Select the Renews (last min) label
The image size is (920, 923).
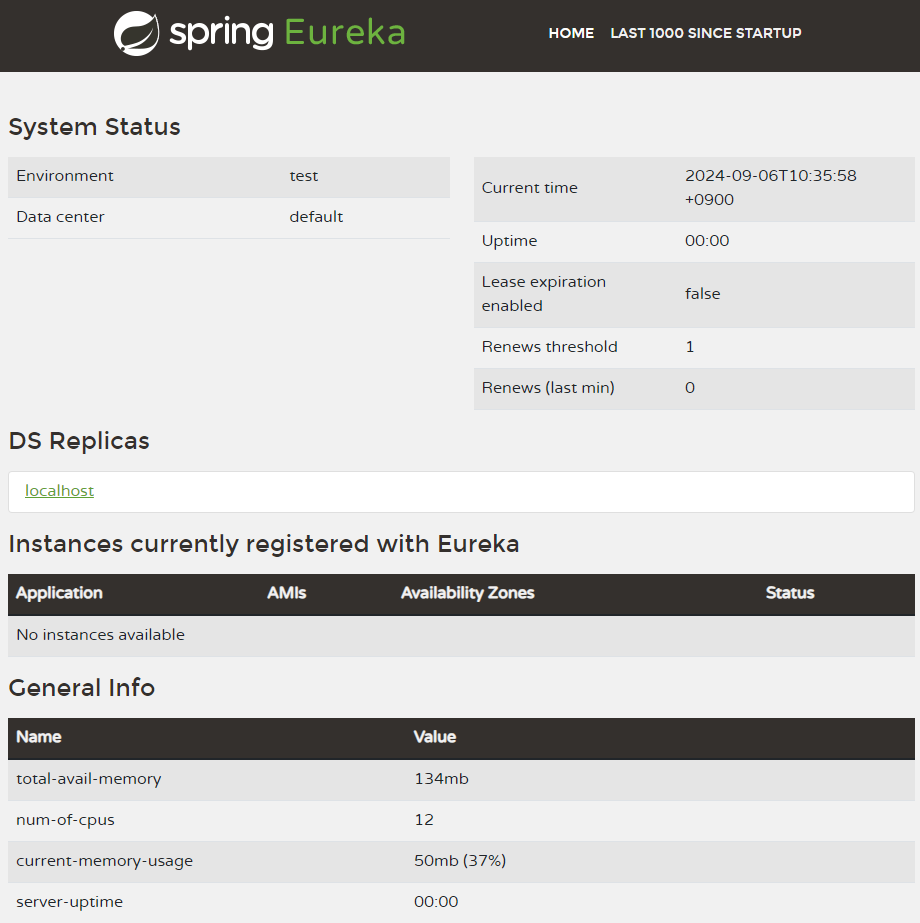pyautogui.click(x=548, y=388)
